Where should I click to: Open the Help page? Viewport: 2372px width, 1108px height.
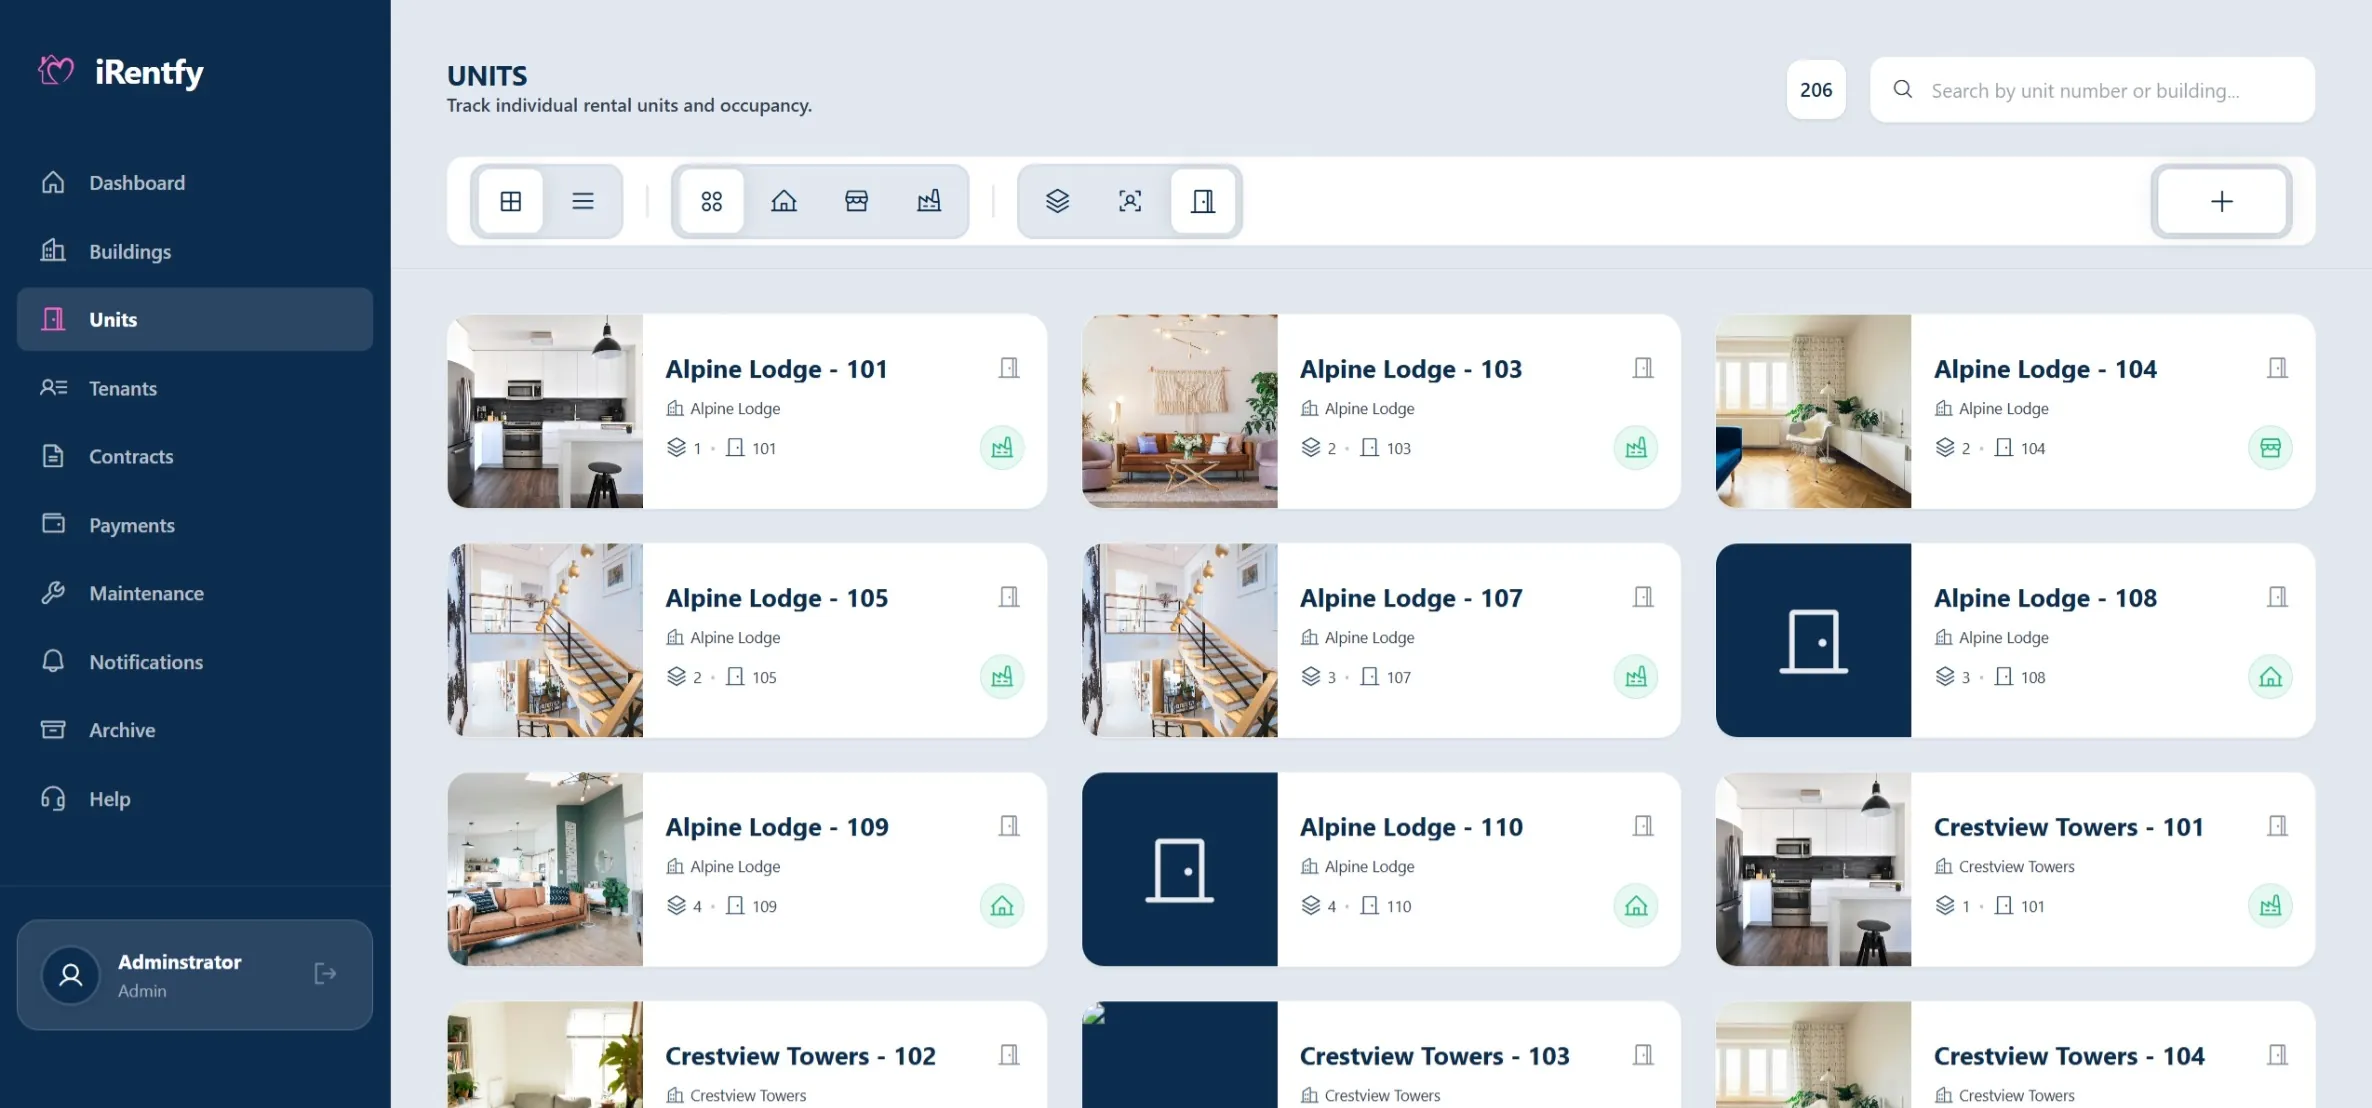pyautogui.click(x=195, y=799)
